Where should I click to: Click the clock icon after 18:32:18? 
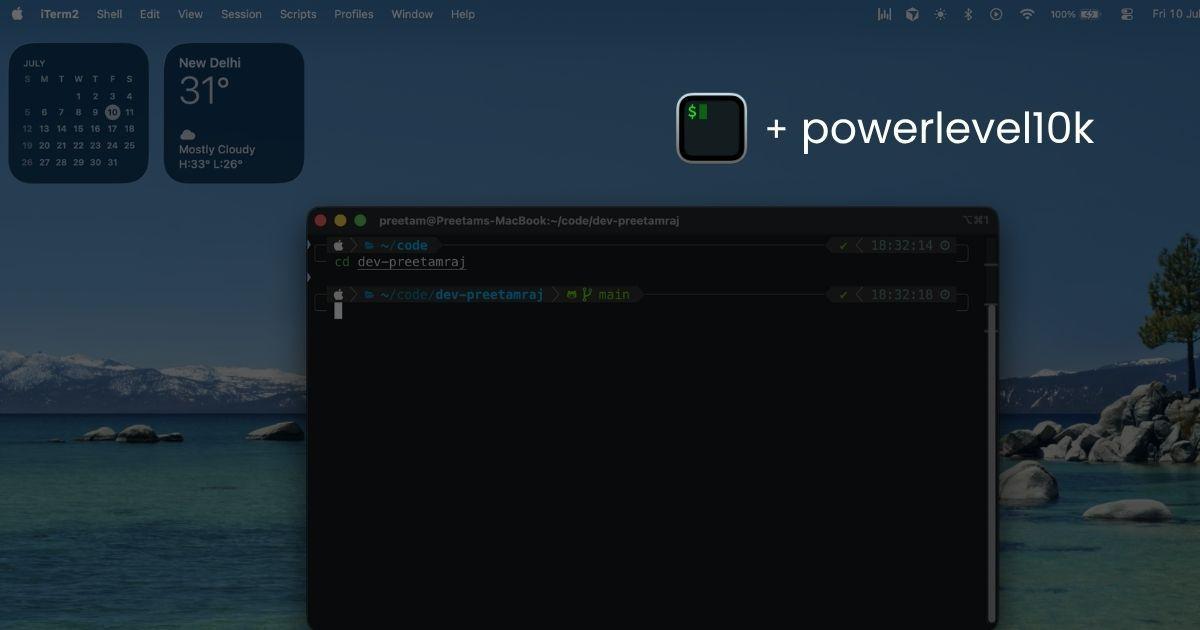(945, 294)
